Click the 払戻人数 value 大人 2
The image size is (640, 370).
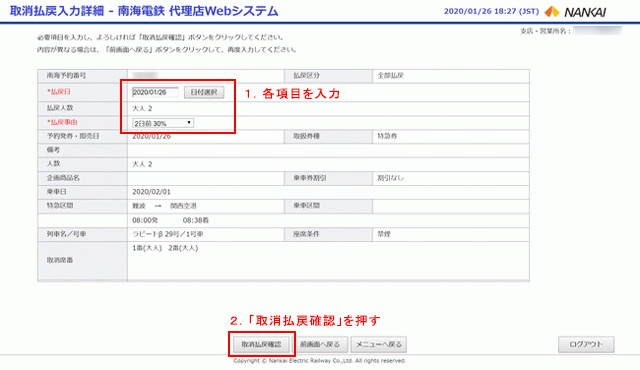coord(142,108)
